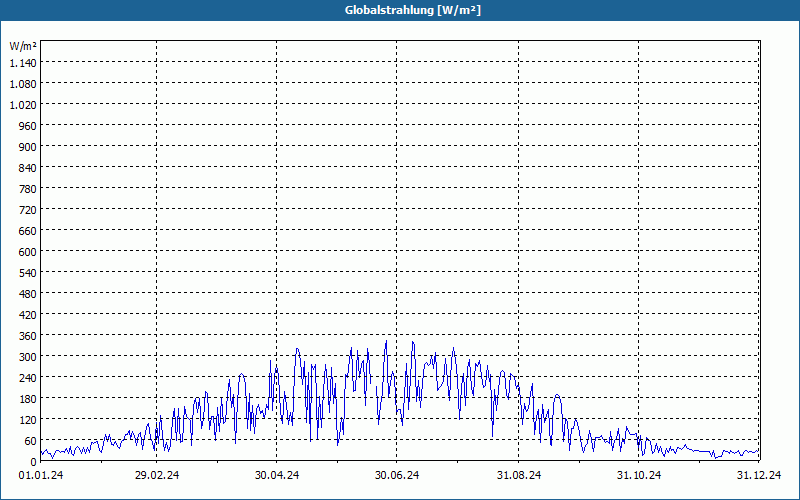This screenshot has width=800, height=500.
Task: Click the 30.04.24 date label
Action: click(x=277, y=476)
